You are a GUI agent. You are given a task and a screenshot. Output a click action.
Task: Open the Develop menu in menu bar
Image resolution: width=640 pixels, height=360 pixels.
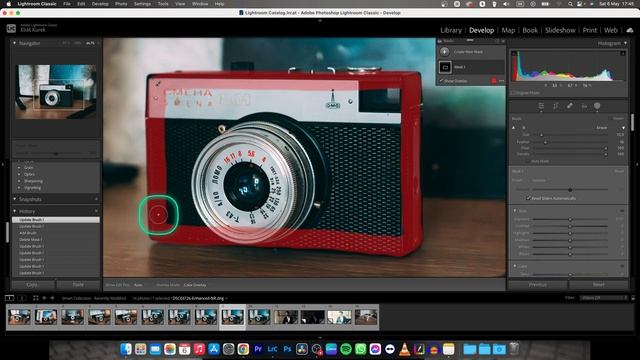[x=100, y=4]
